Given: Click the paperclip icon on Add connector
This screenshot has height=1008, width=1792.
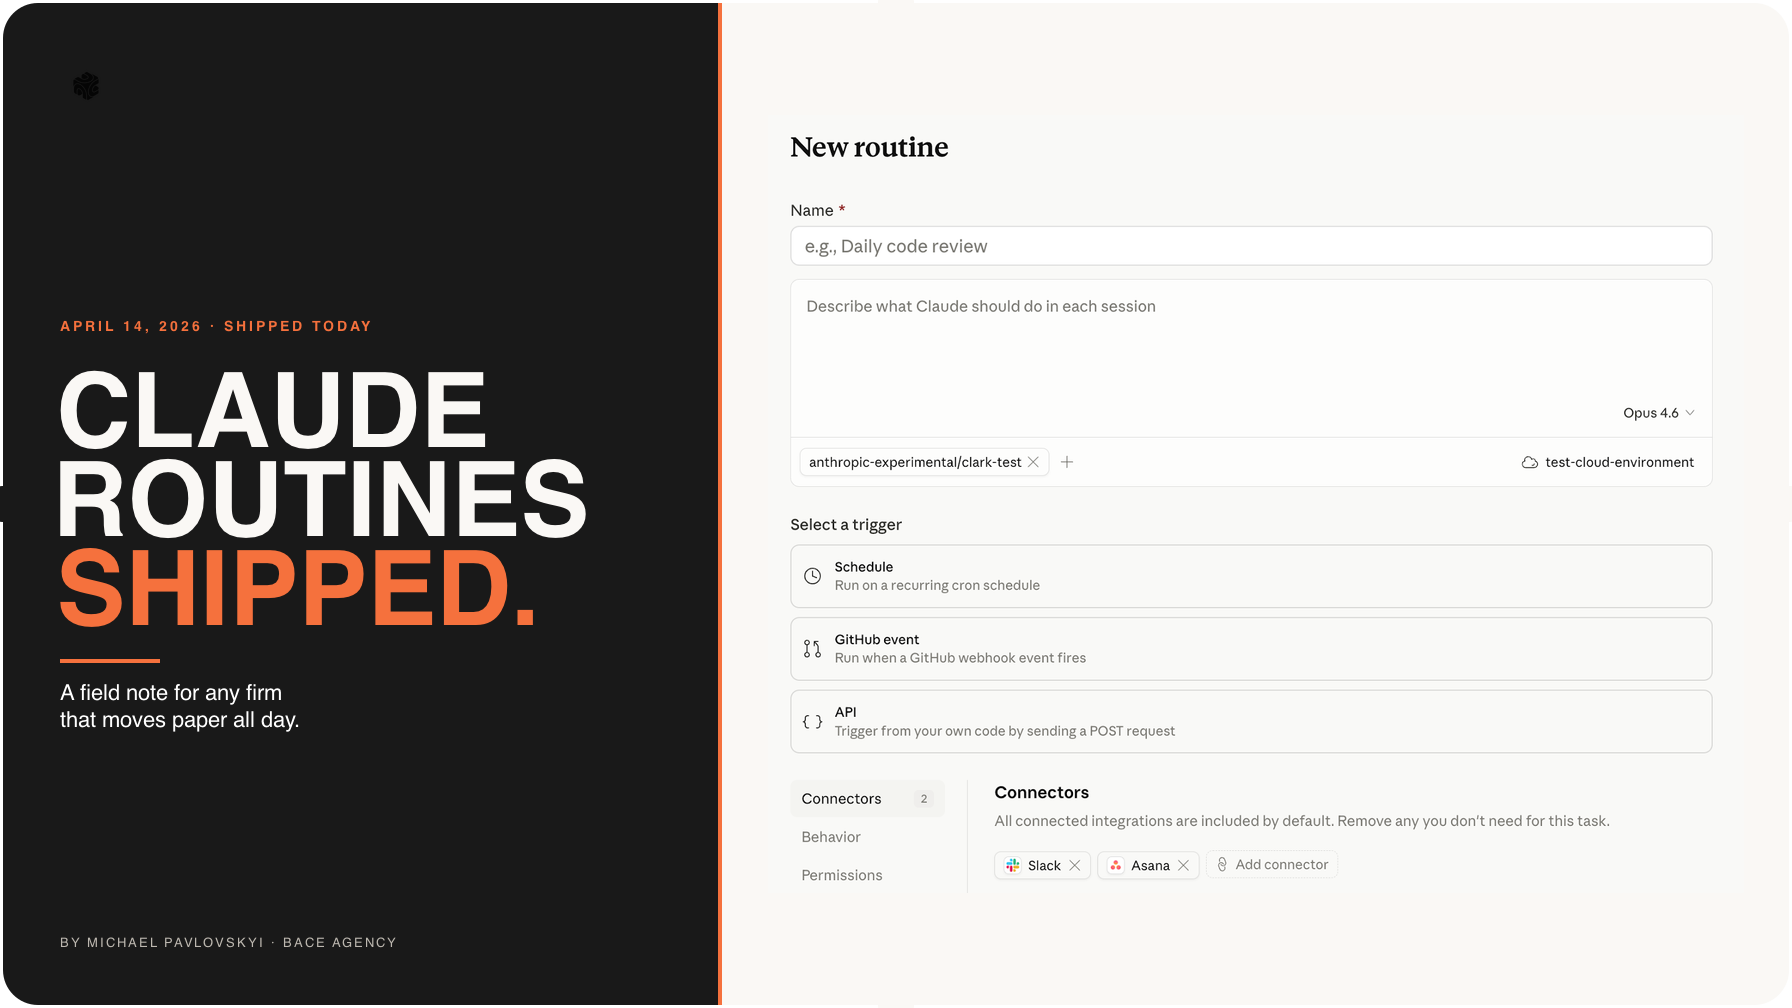Looking at the screenshot, I should pyautogui.click(x=1223, y=864).
